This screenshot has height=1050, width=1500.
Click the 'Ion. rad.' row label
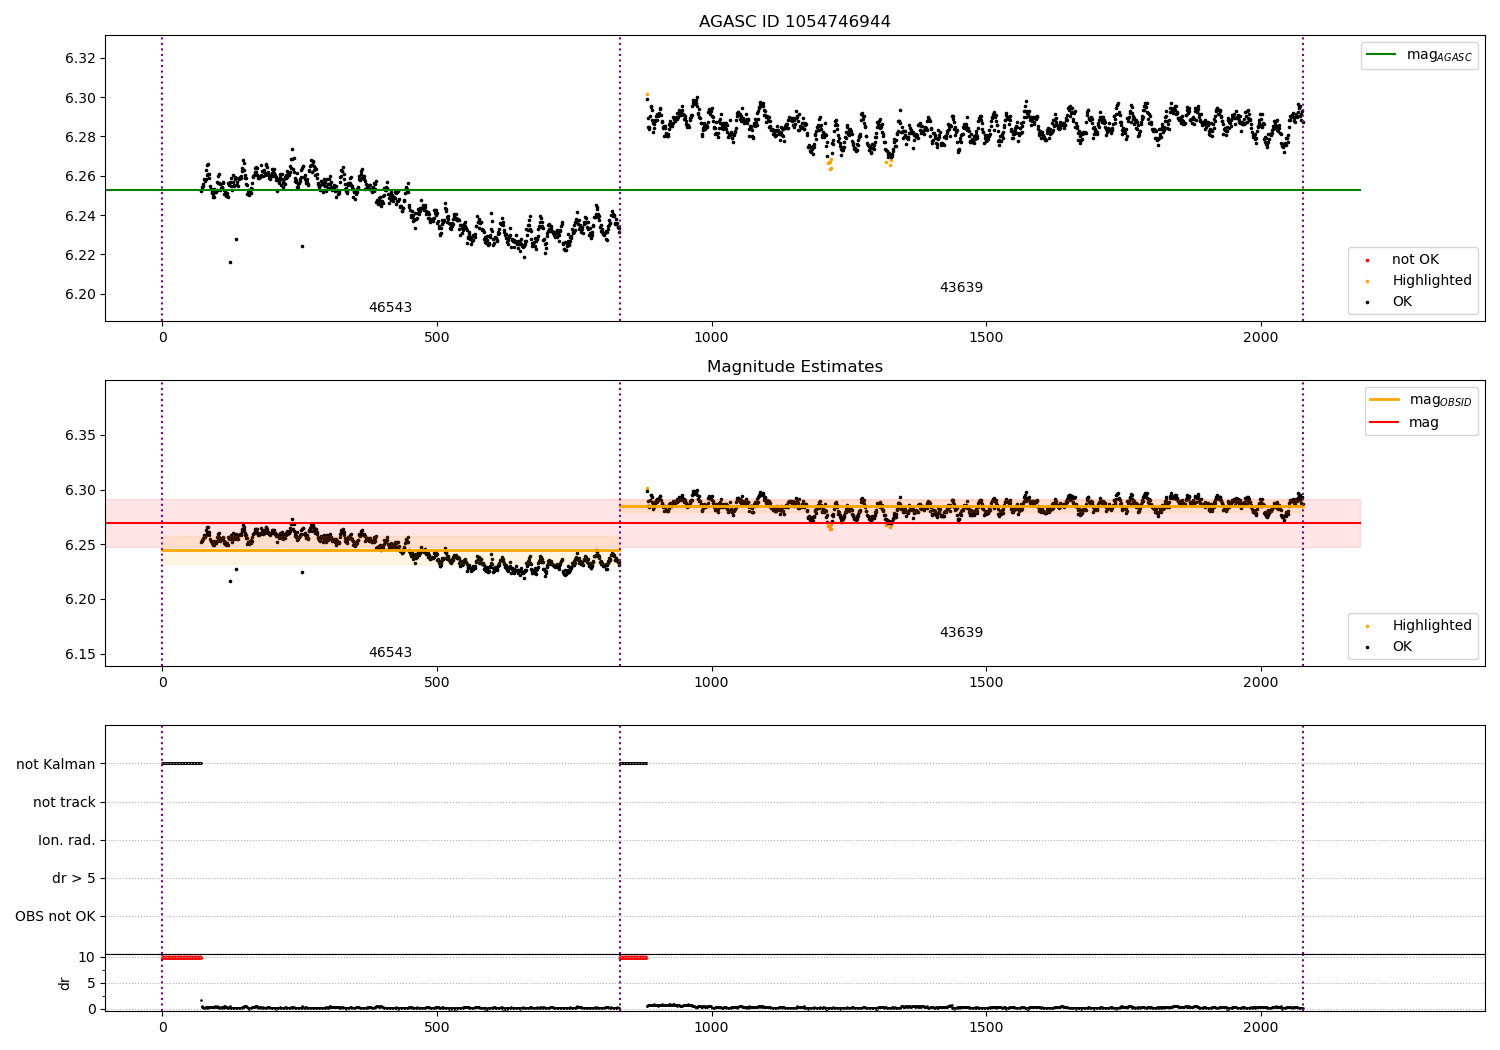pyautogui.click(x=67, y=840)
